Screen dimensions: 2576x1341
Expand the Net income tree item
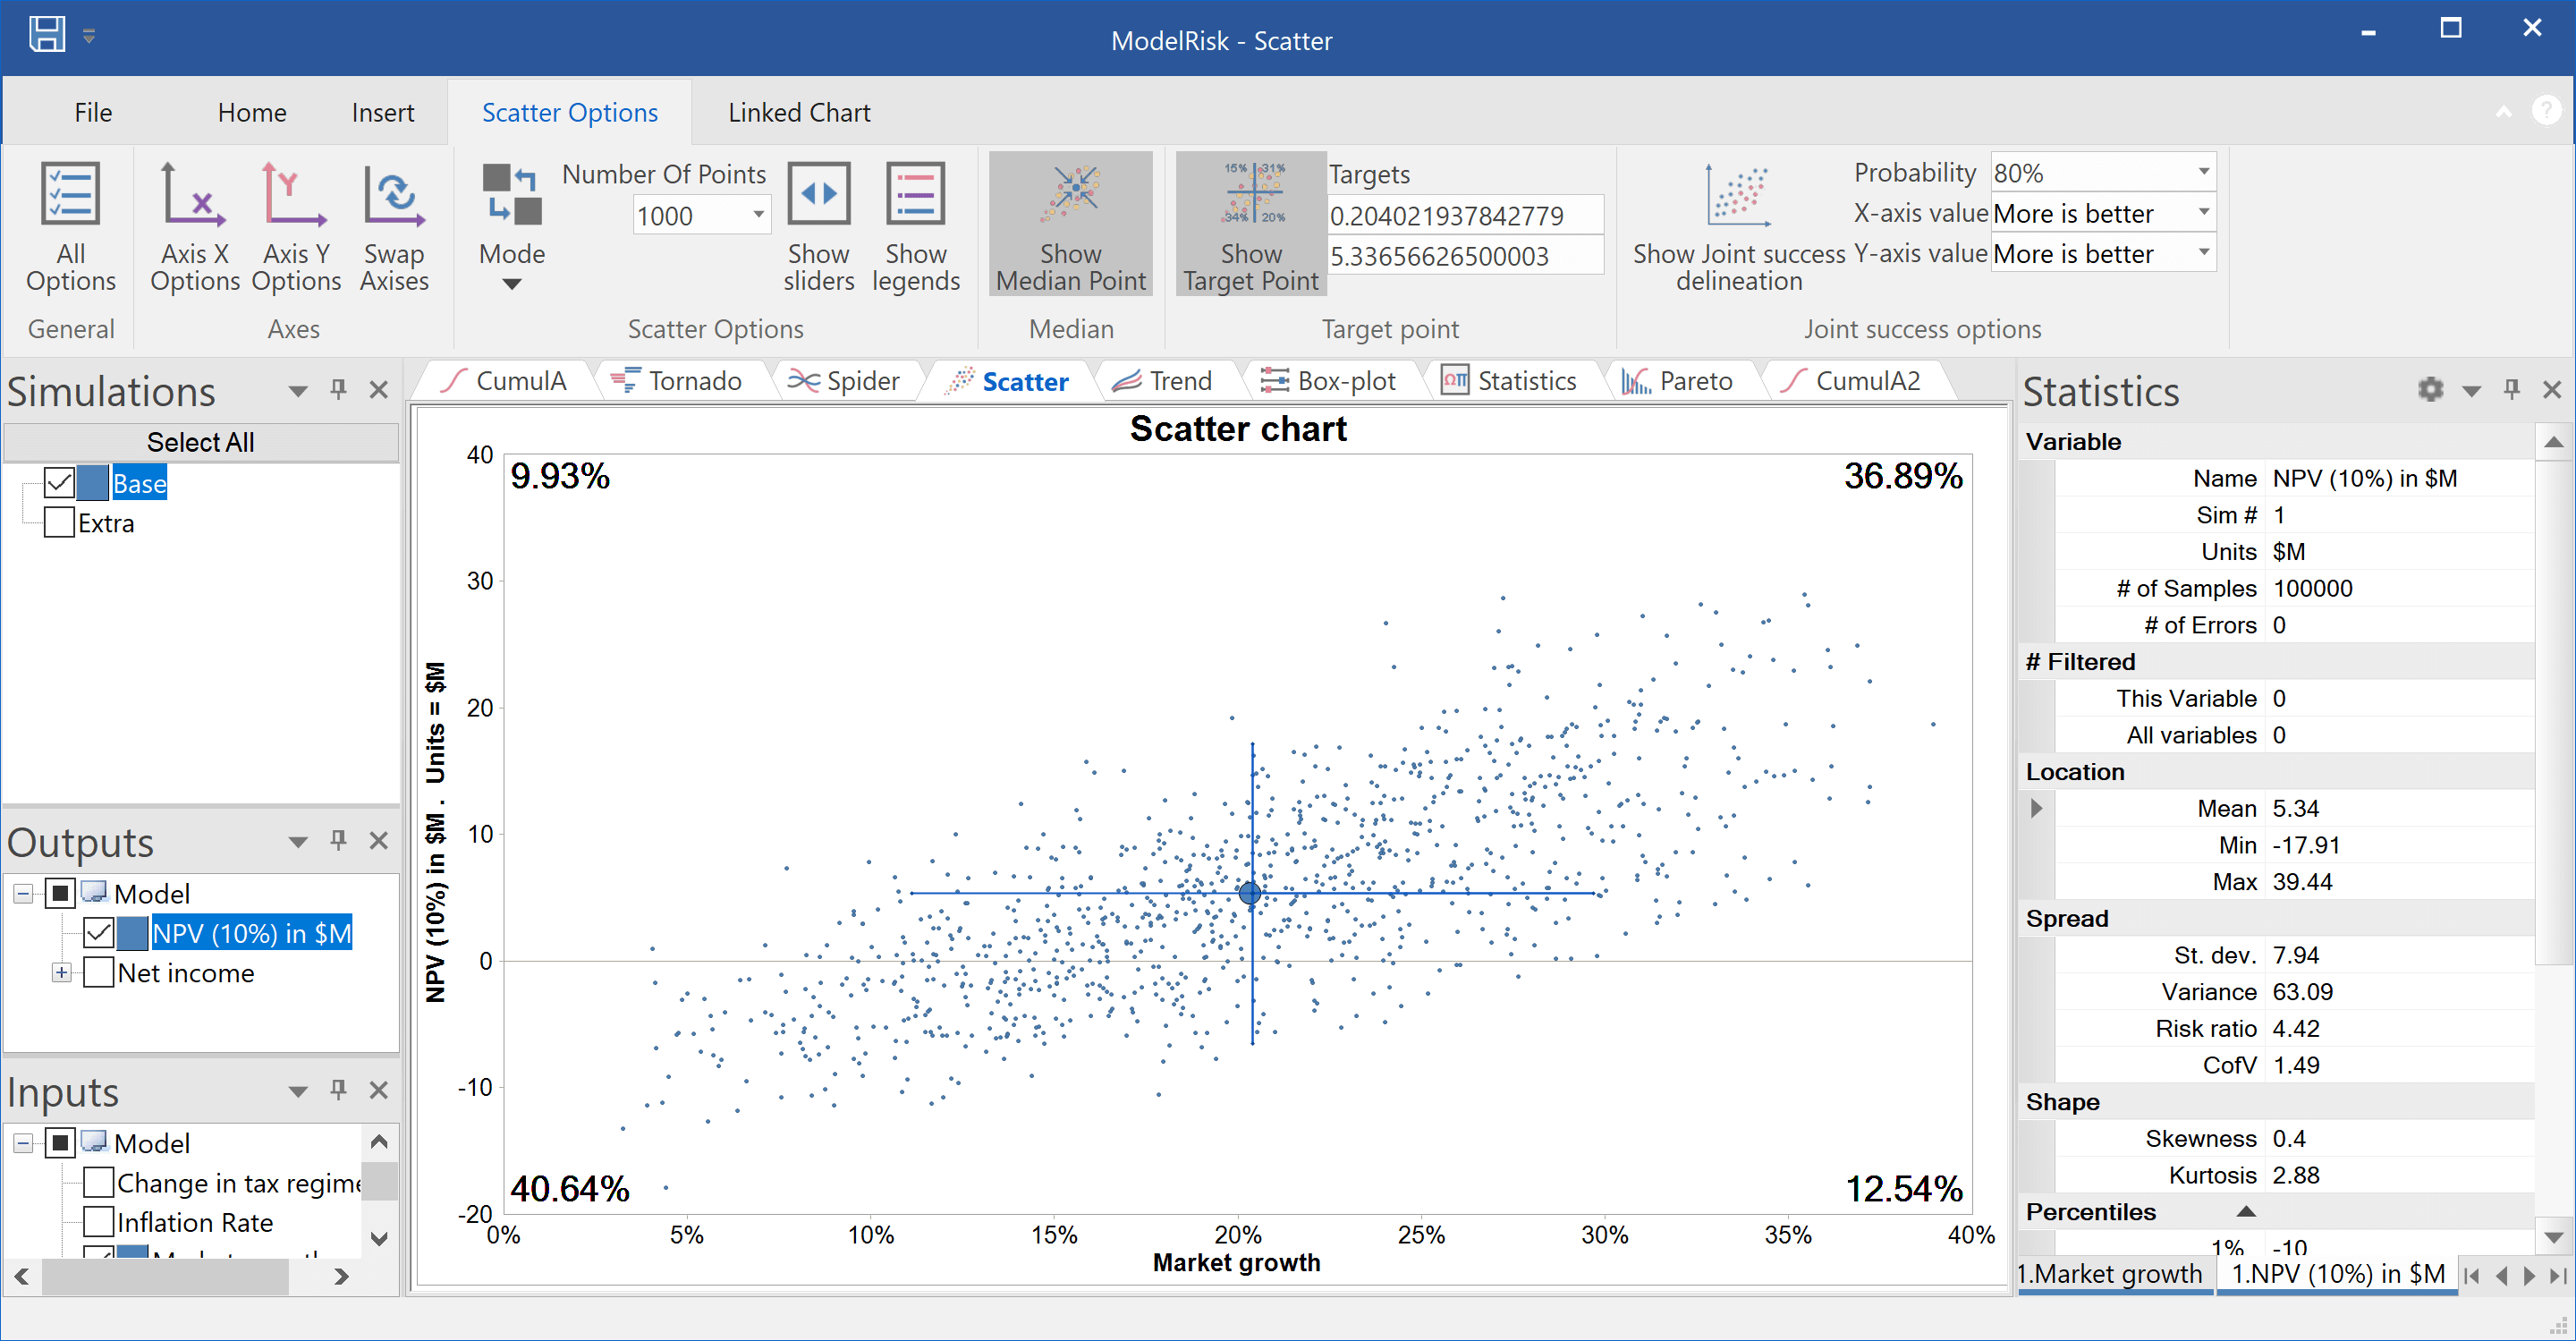coord(62,972)
